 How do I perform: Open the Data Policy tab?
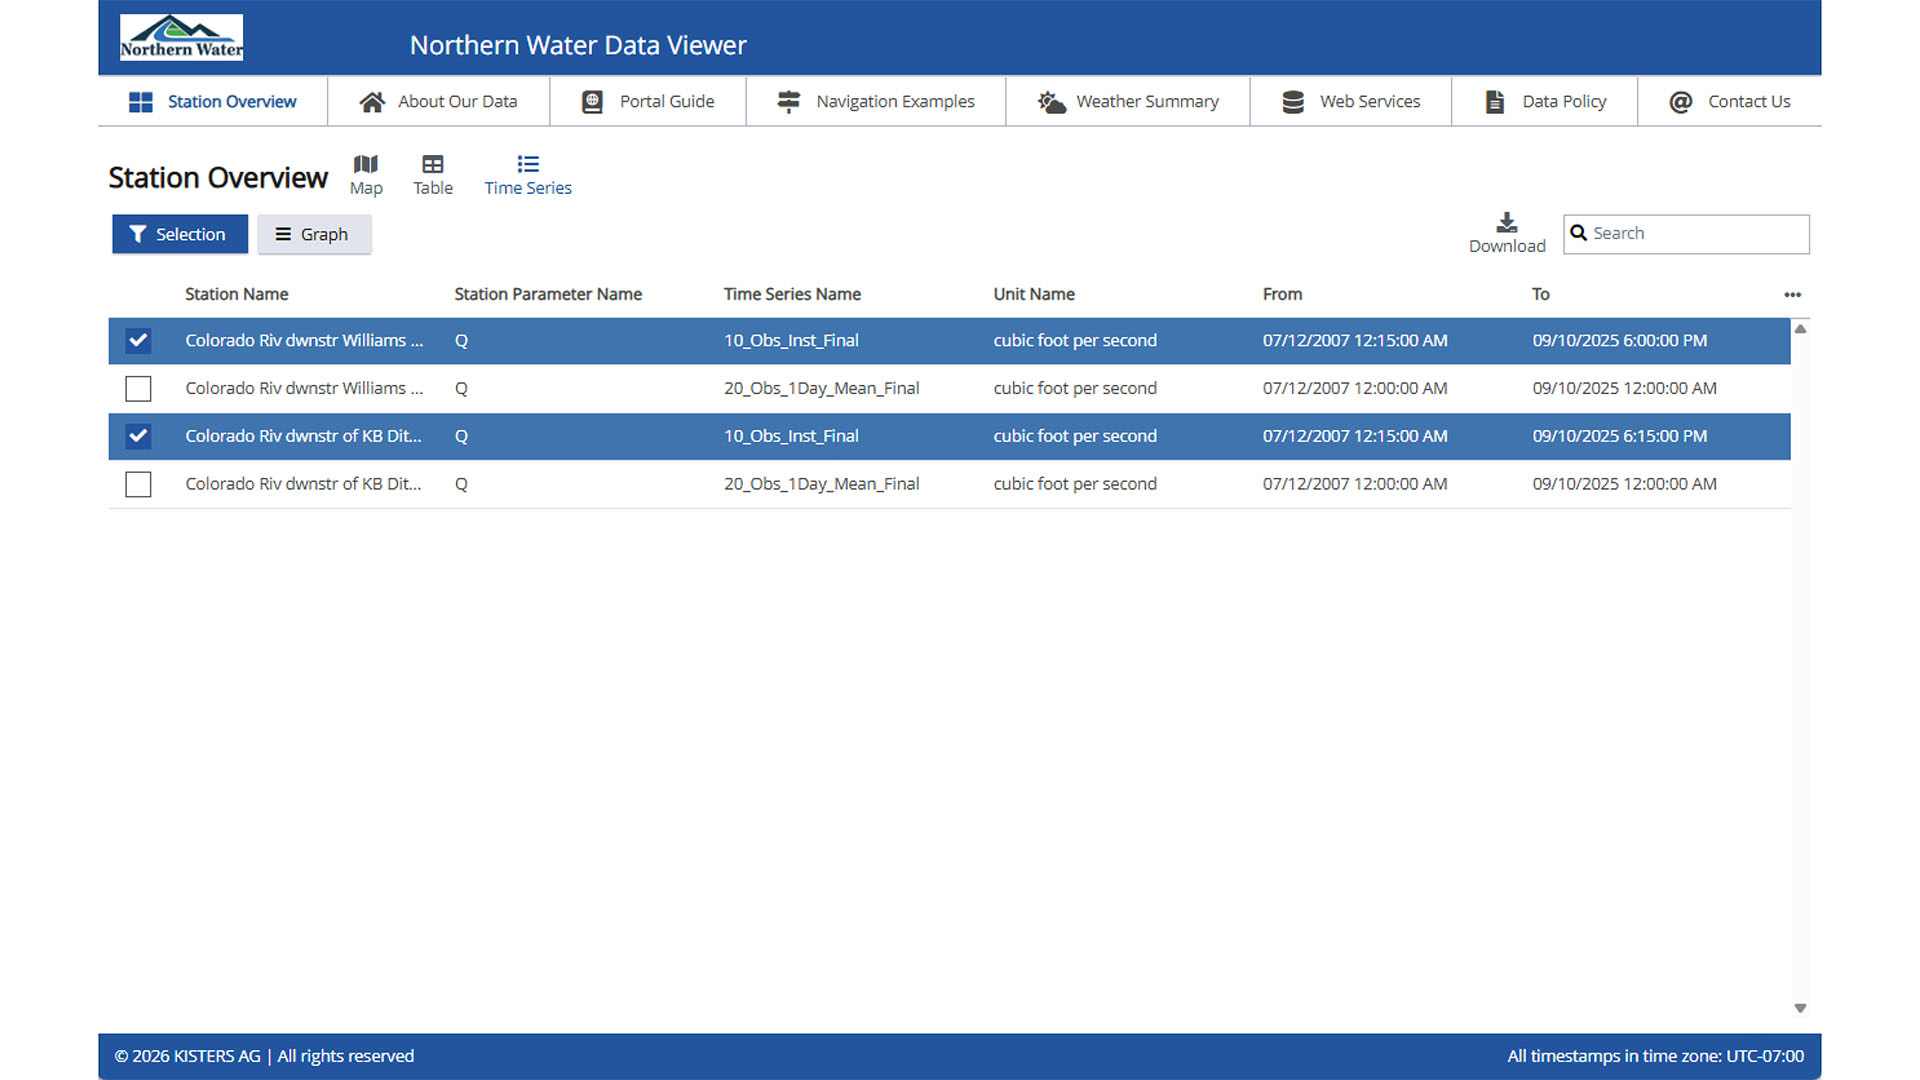pyautogui.click(x=1545, y=102)
